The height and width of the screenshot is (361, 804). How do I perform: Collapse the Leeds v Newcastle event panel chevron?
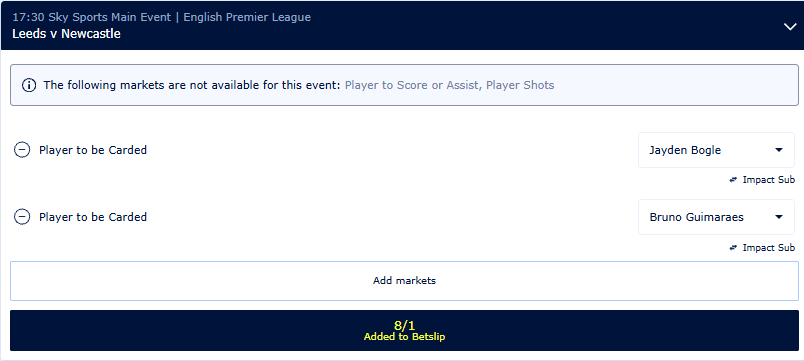790,27
